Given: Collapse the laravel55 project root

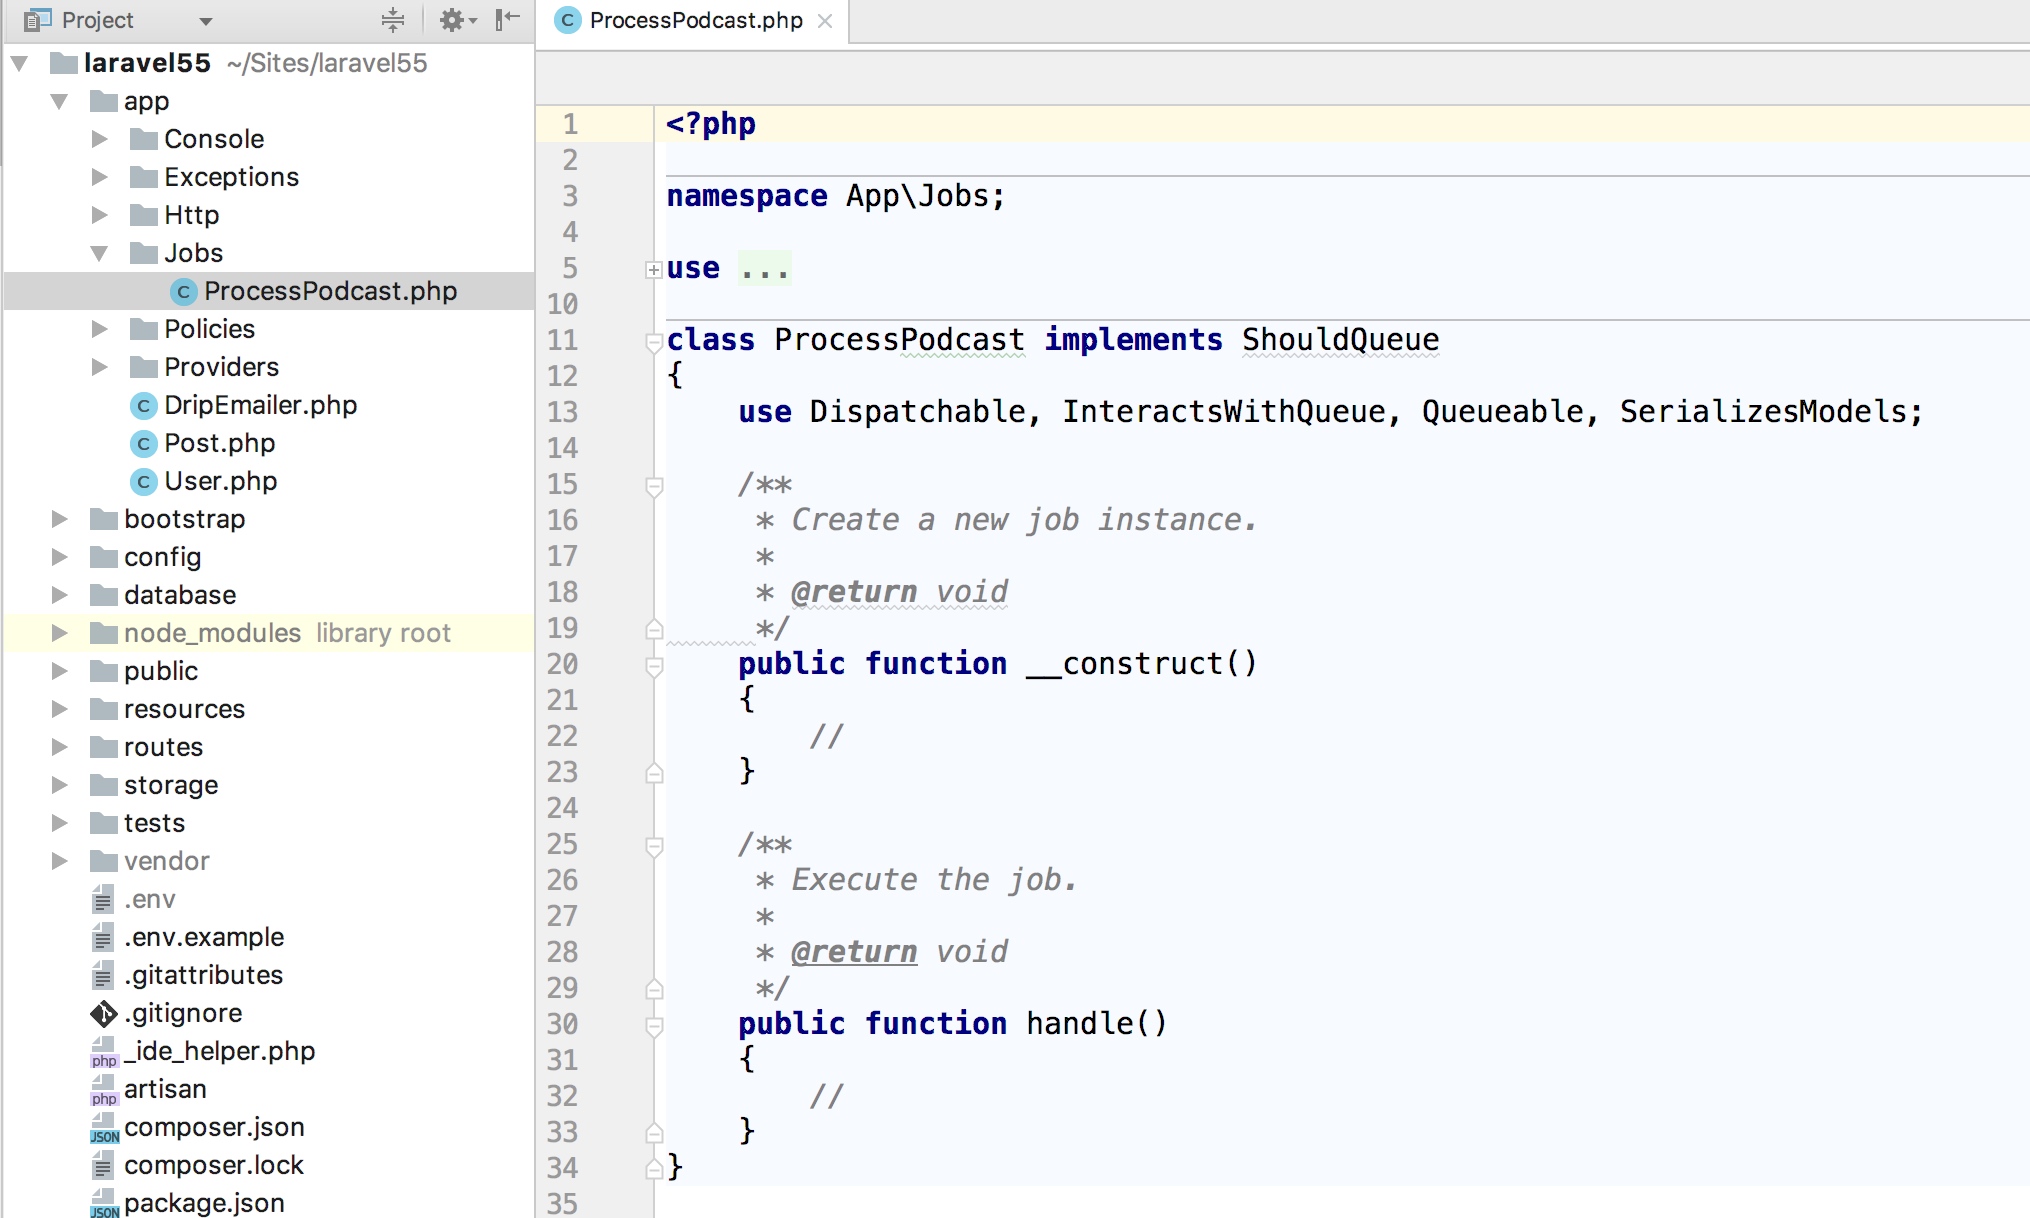Looking at the screenshot, I should tap(19, 63).
